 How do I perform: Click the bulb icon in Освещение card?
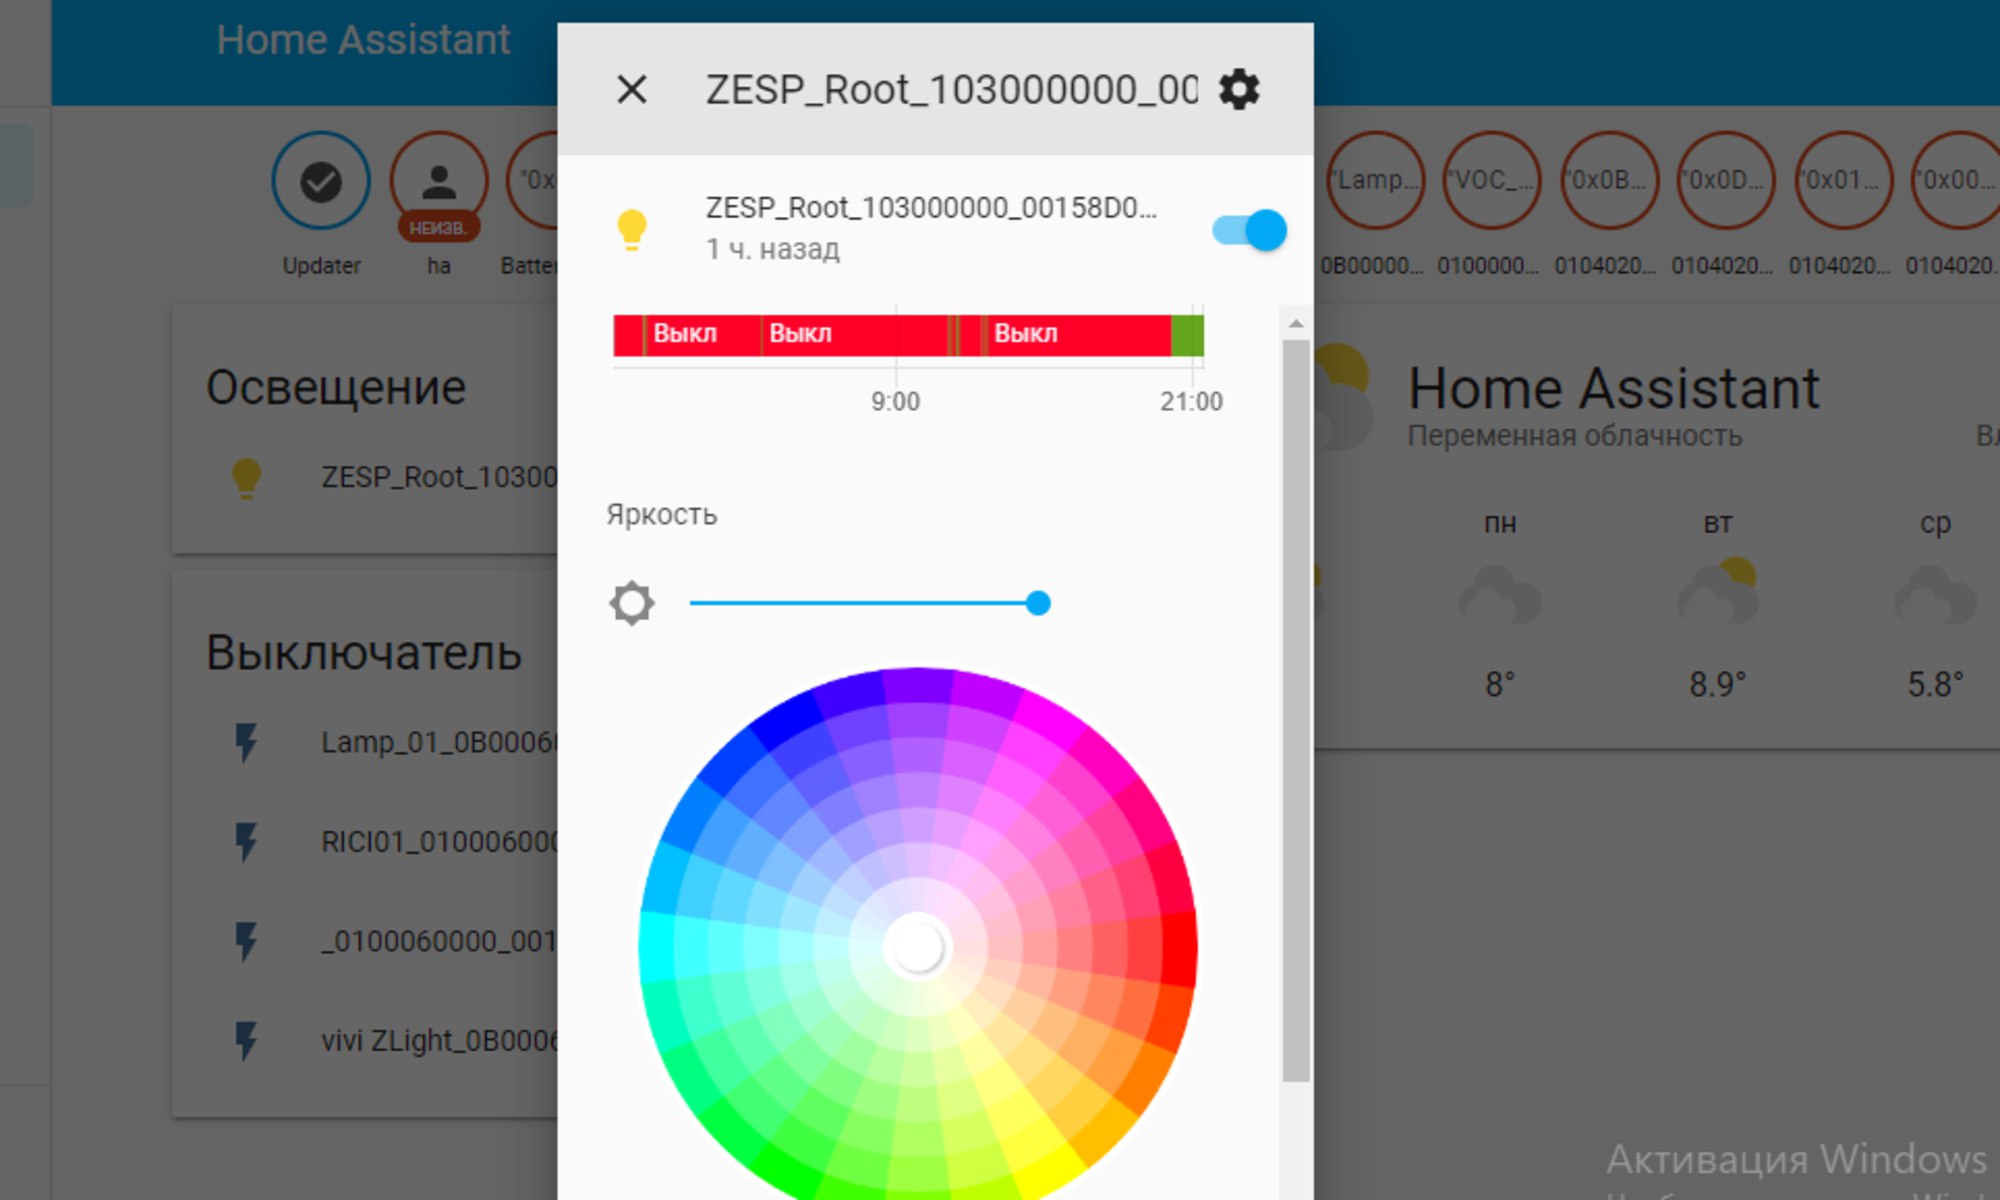[246, 478]
